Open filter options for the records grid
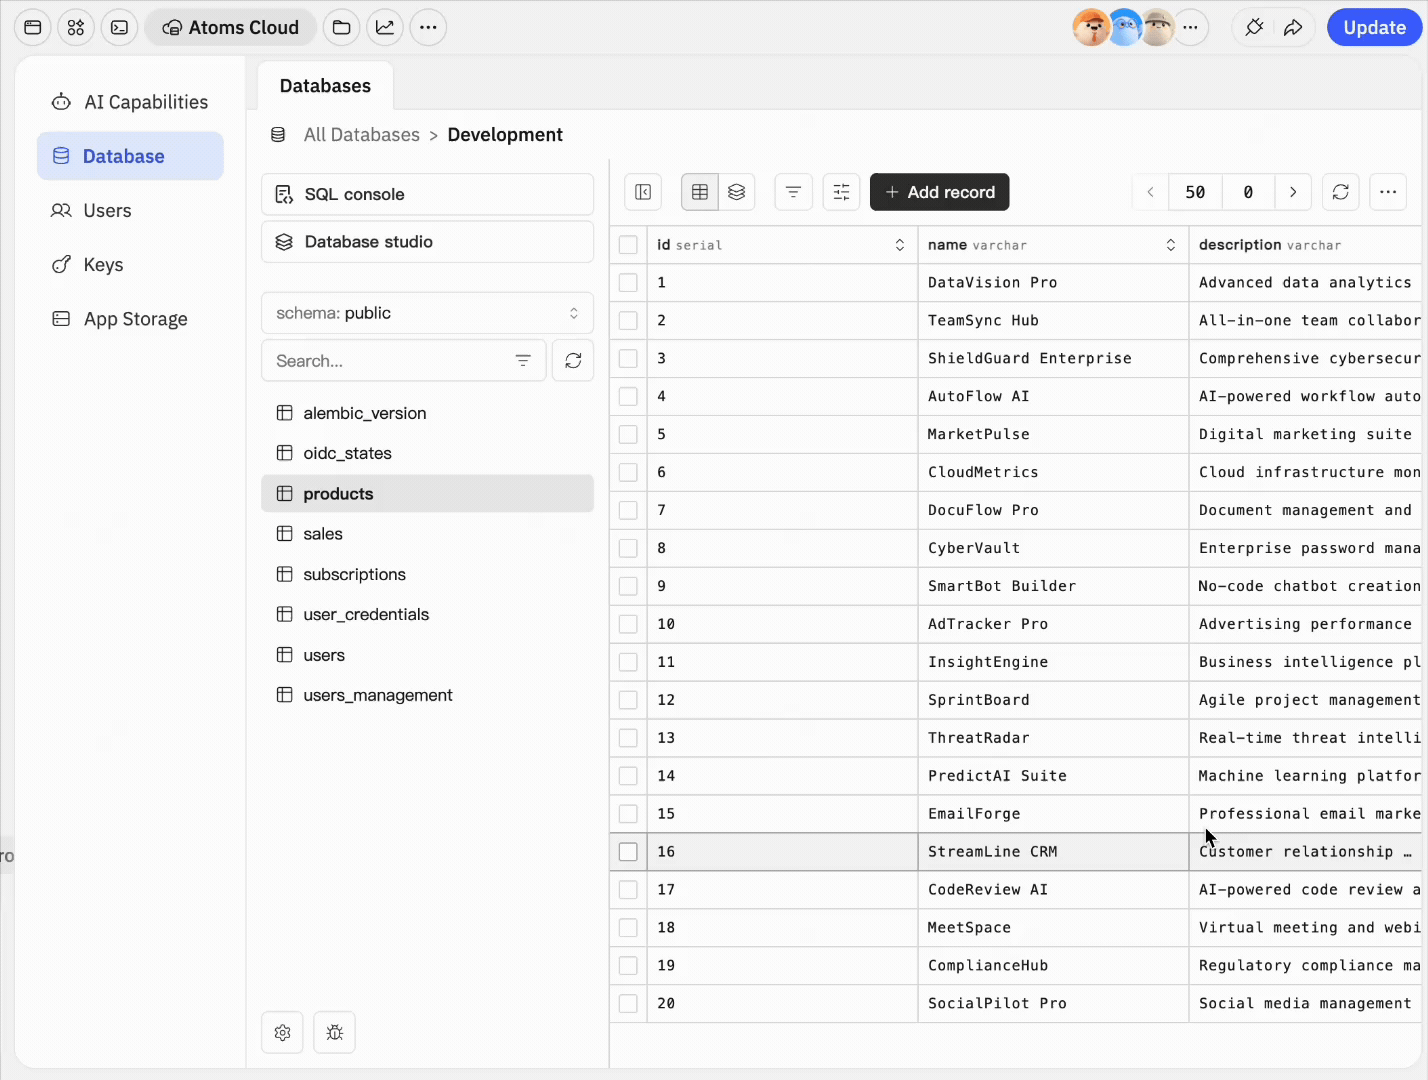Screen dimensions: 1428x1080 [793, 191]
